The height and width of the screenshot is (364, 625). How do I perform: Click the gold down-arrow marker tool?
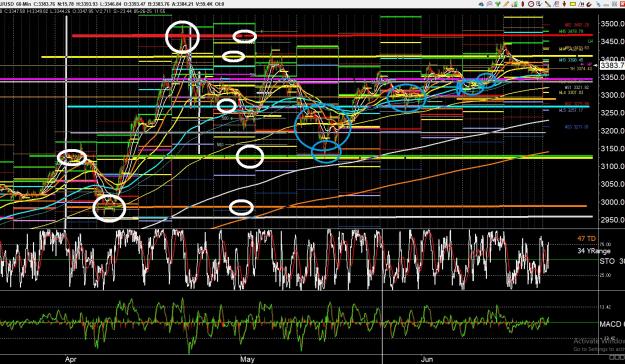564,4
